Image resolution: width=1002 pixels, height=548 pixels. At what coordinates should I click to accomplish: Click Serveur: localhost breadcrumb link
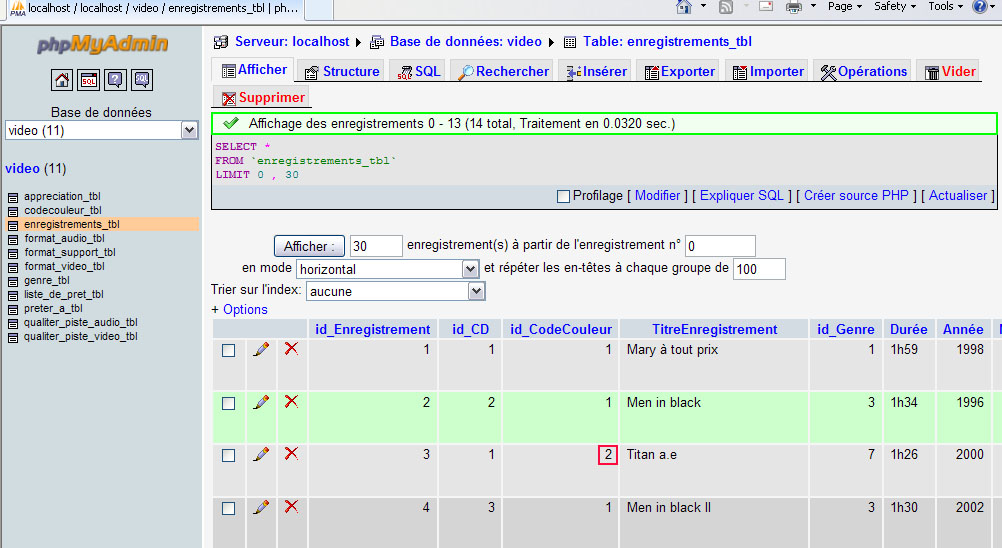pos(292,42)
